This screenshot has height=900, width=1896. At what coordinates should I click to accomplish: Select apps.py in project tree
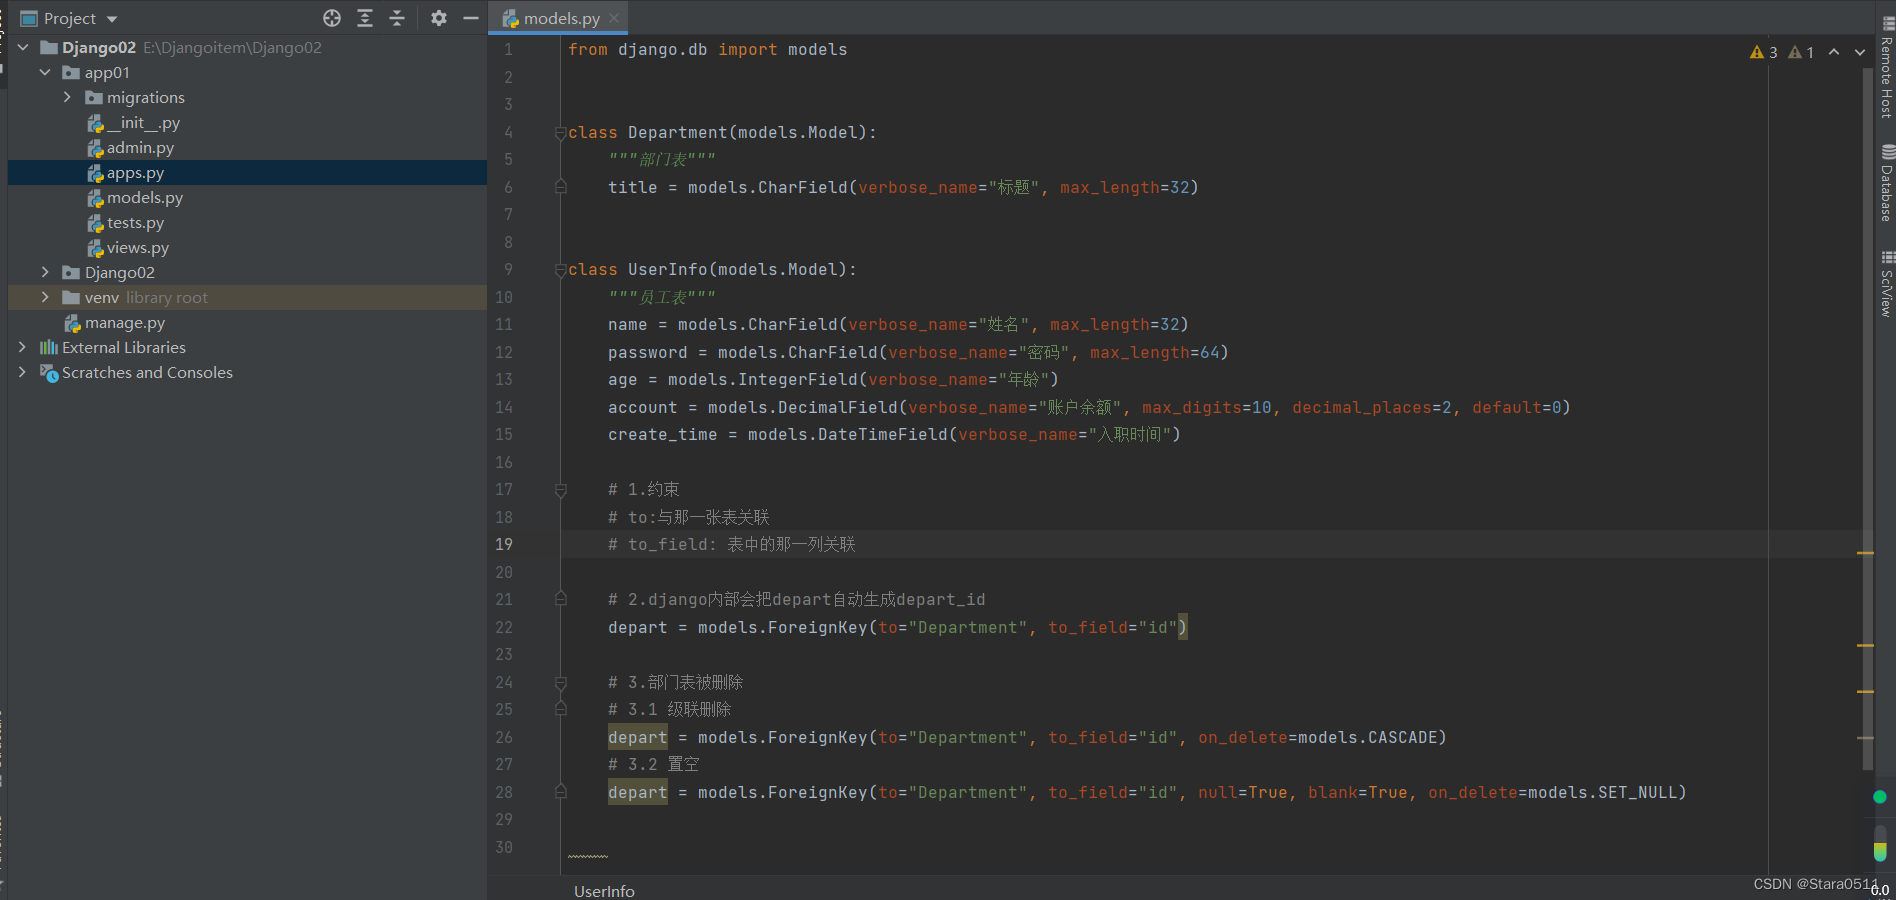coord(135,172)
